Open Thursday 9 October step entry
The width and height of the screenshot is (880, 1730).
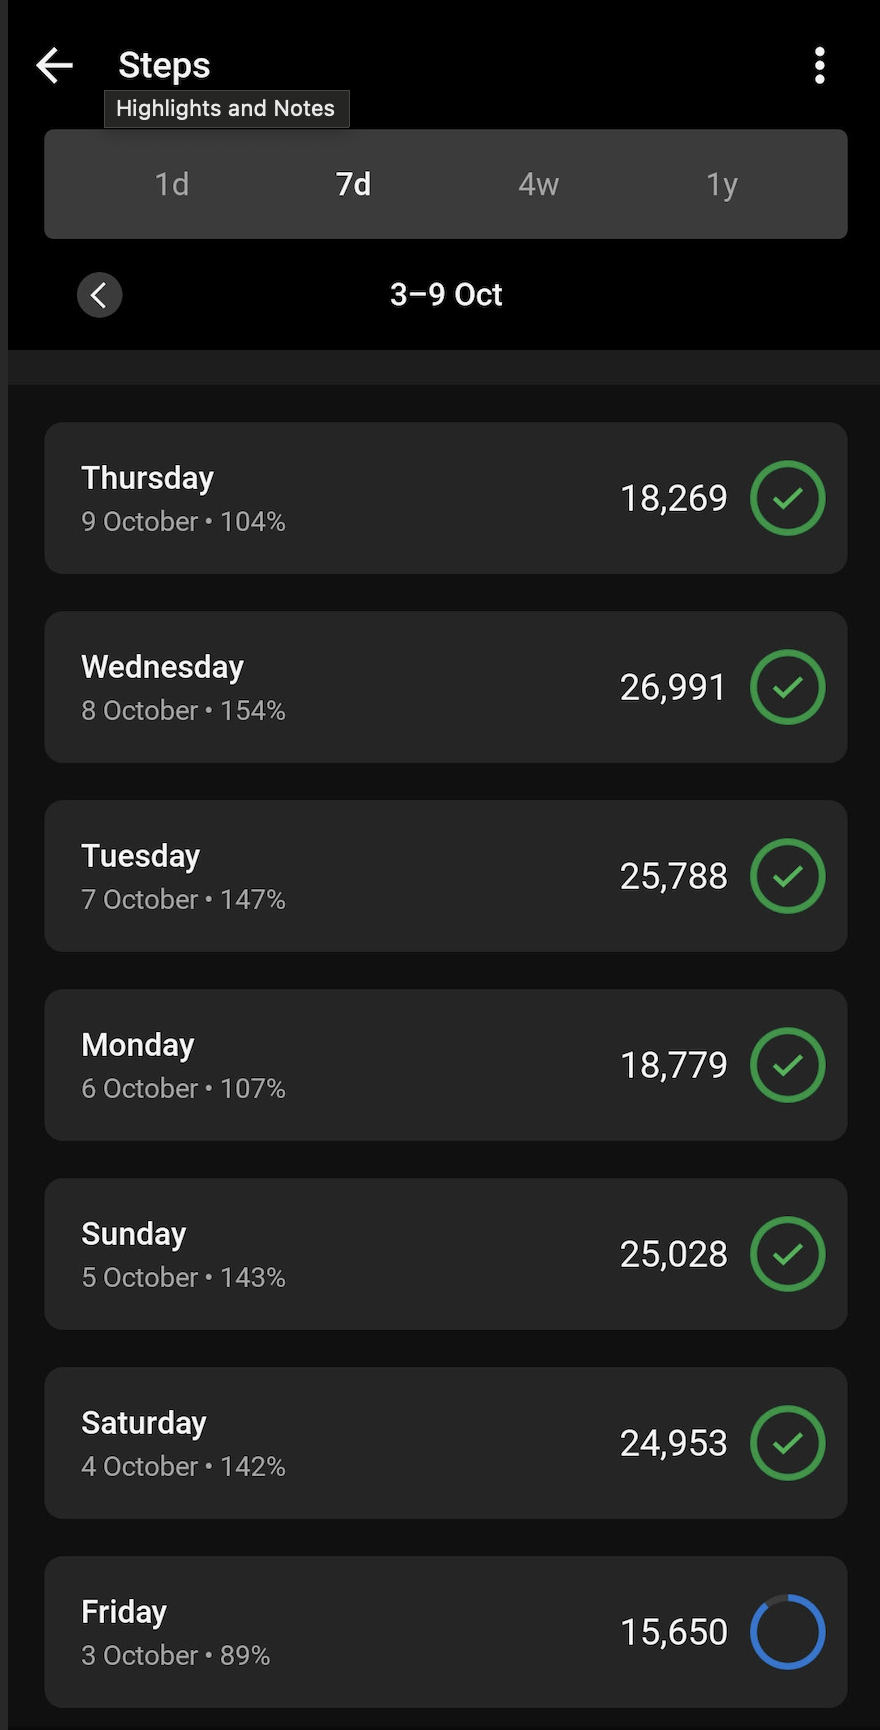coord(400,498)
